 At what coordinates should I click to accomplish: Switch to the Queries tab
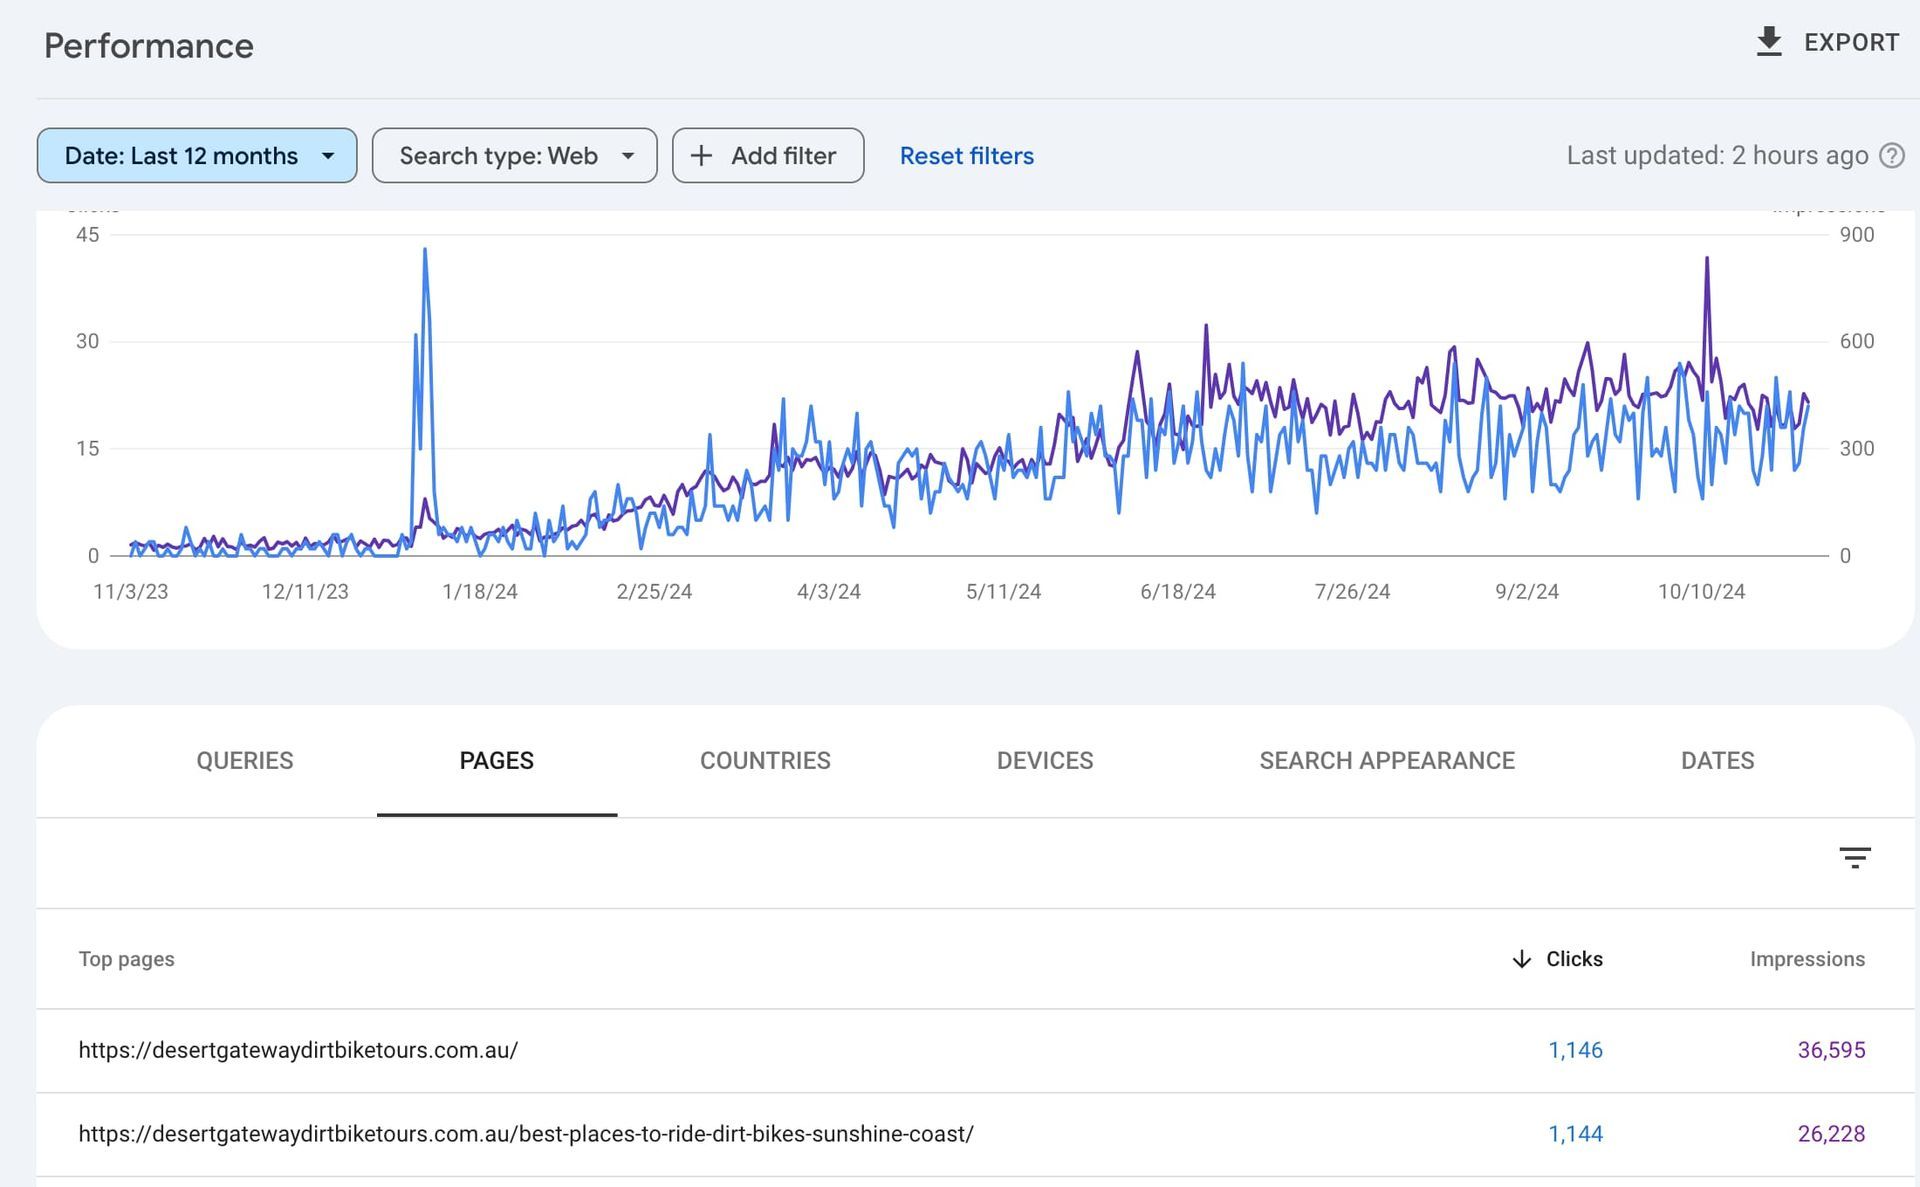[244, 760]
